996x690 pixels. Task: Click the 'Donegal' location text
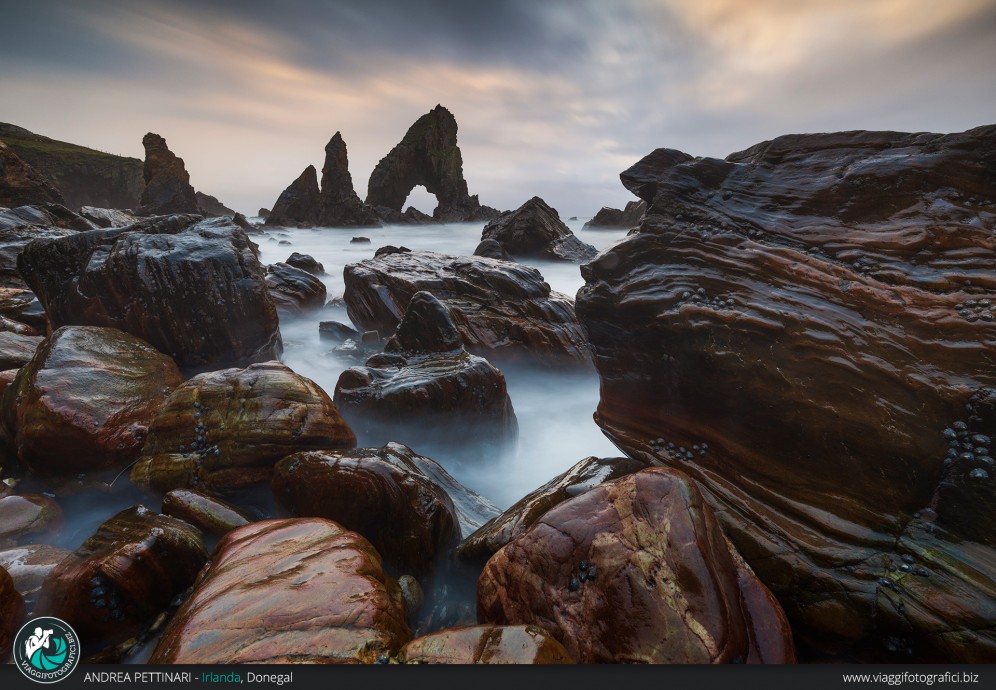point(270,677)
